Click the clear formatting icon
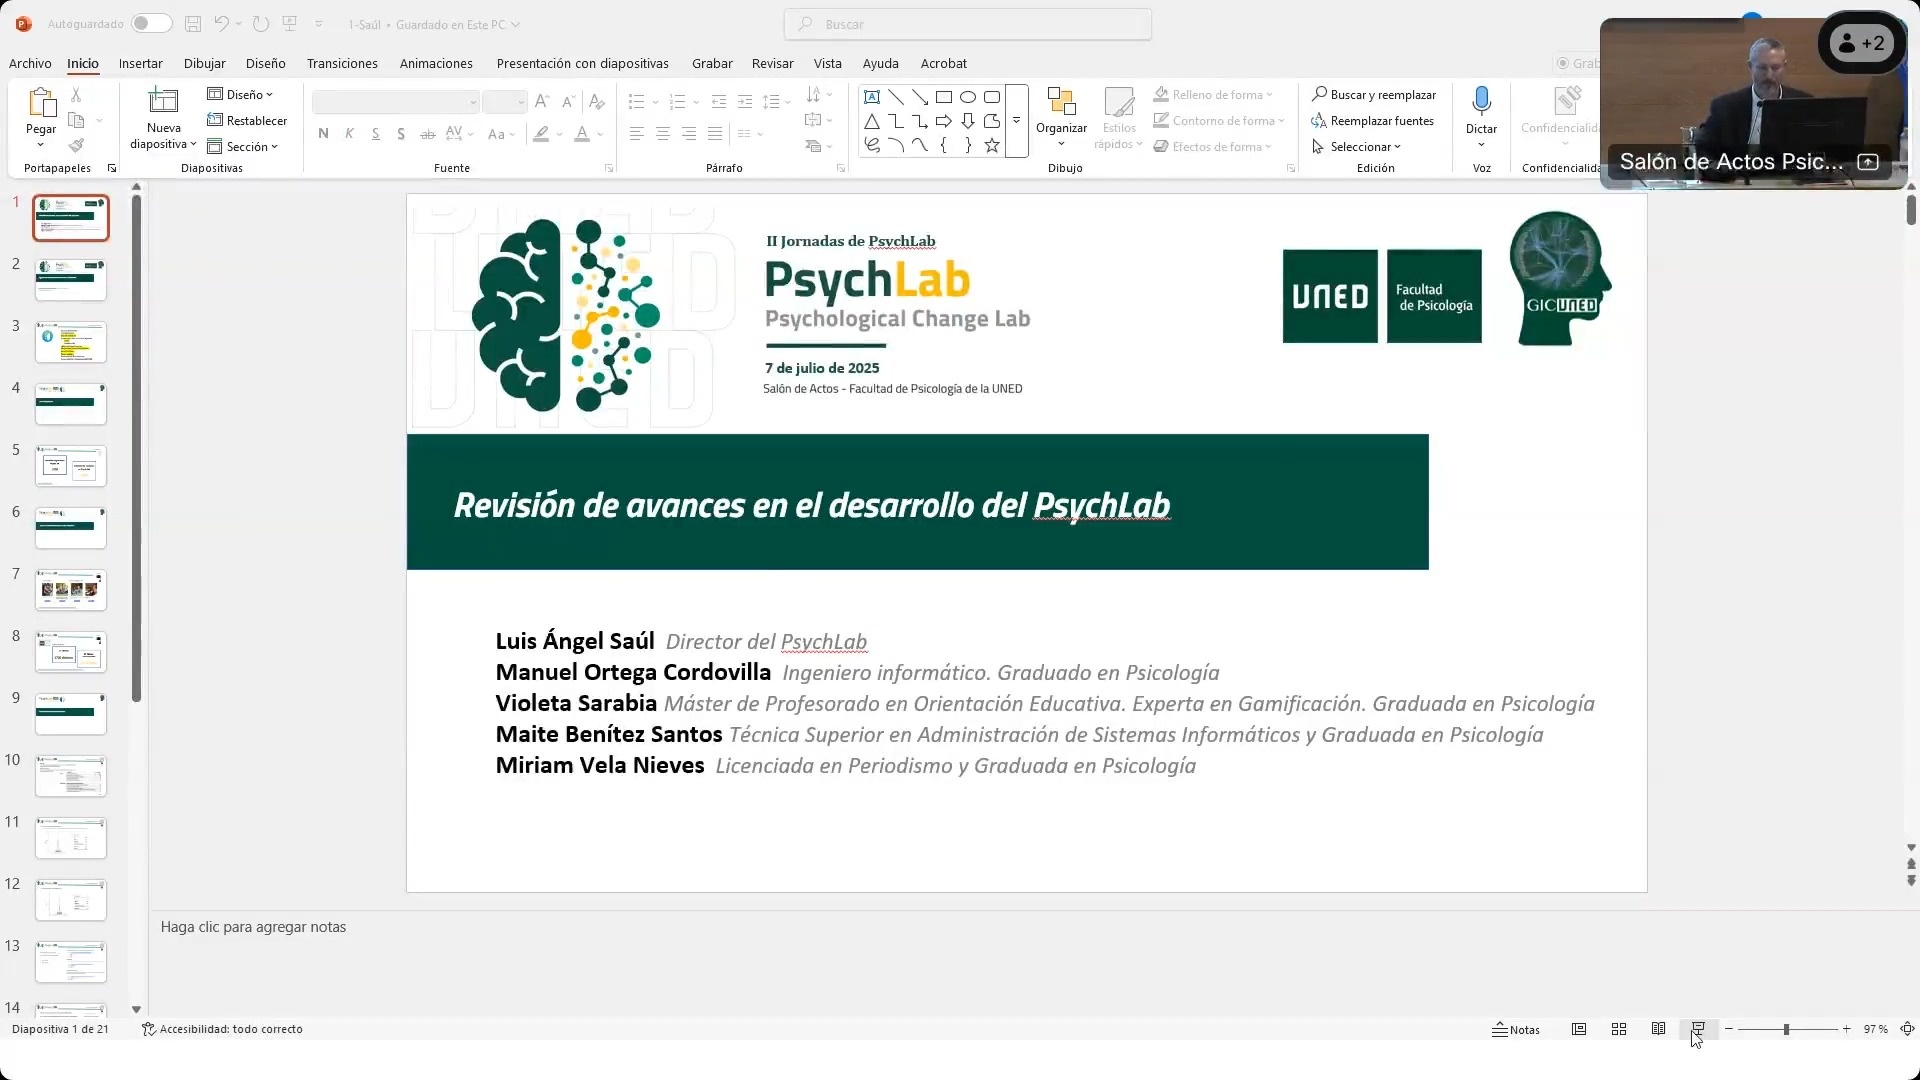This screenshot has width=1920, height=1080. [x=597, y=101]
